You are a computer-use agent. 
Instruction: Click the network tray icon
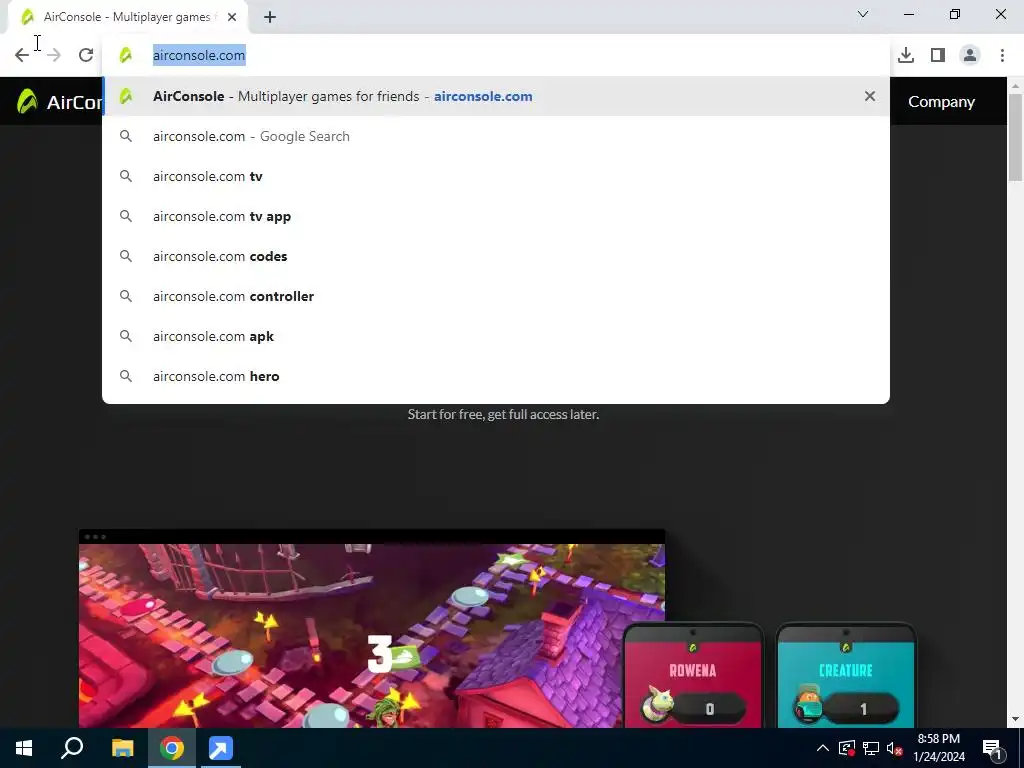(871, 748)
